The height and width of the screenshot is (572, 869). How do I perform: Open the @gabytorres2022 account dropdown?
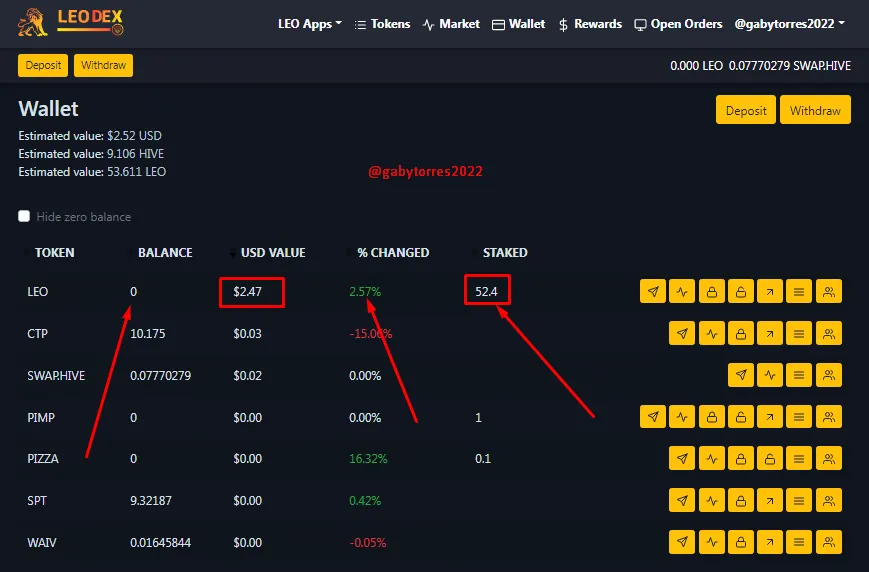[x=790, y=24]
